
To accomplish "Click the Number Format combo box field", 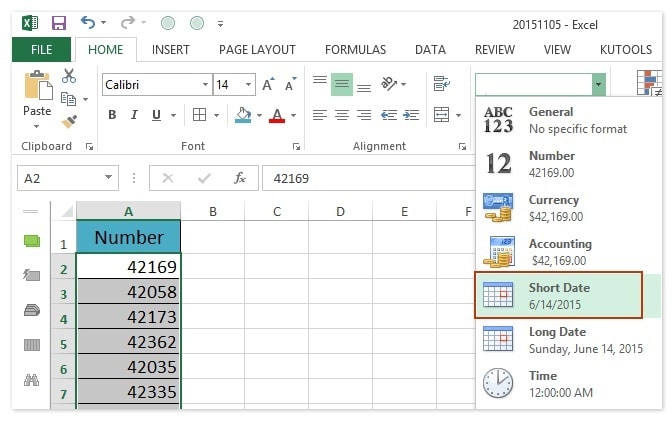I will pyautogui.click(x=534, y=84).
